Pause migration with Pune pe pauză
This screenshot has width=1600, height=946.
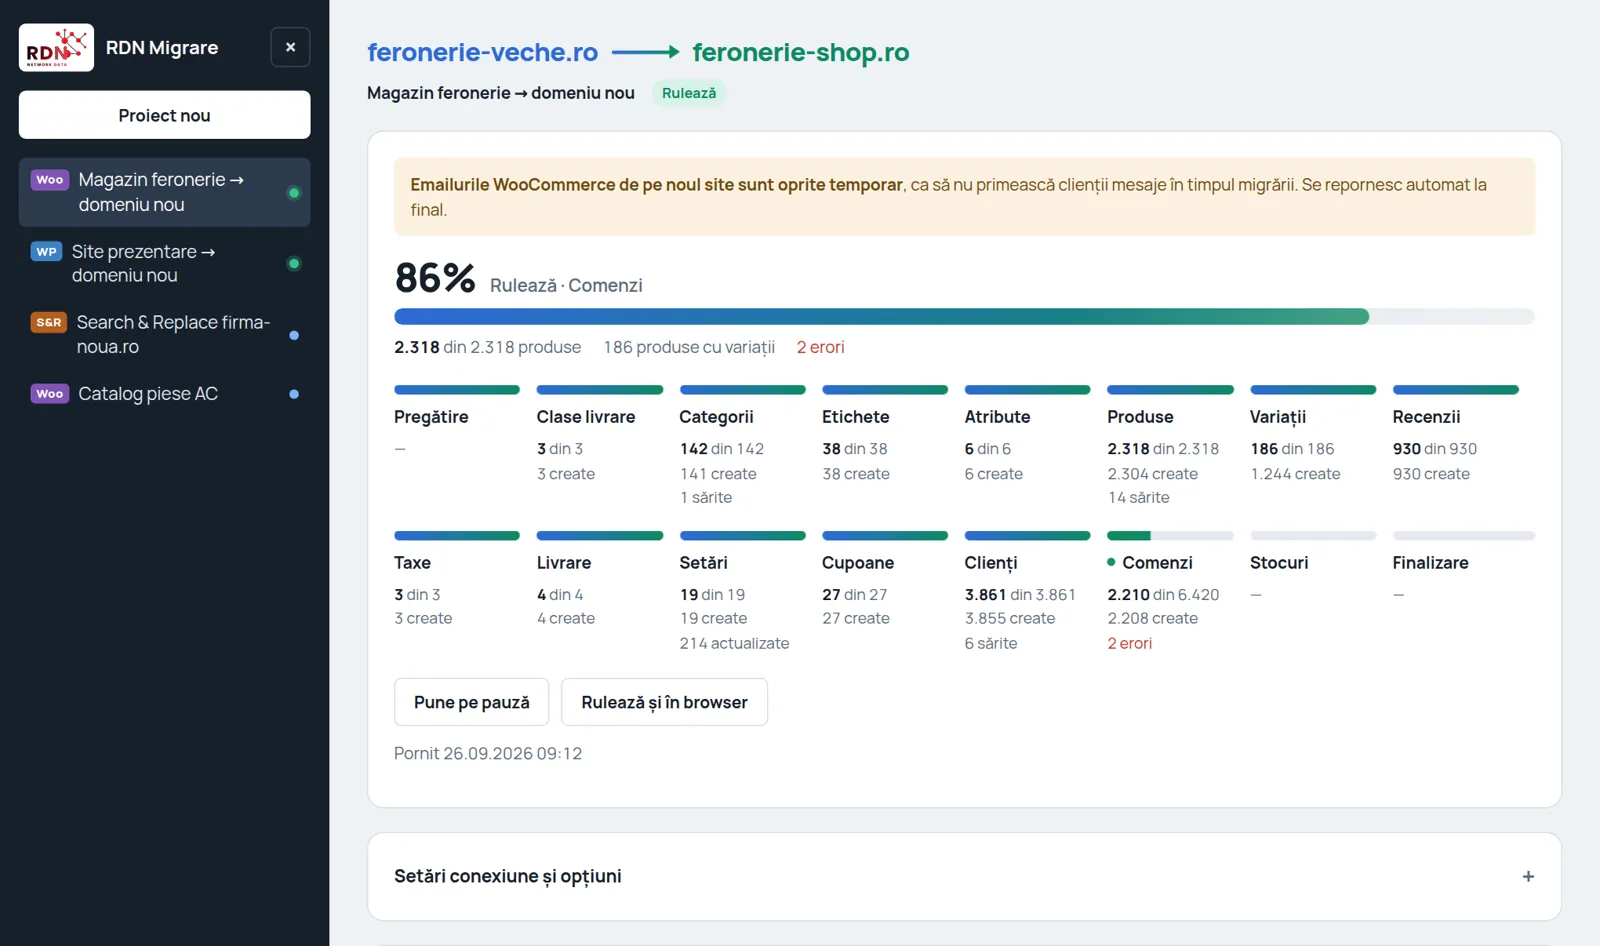(x=472, y=702)
